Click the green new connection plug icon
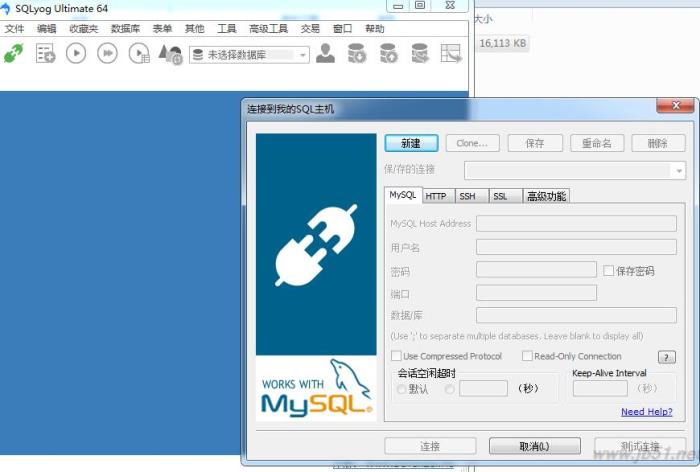Screen dimensions: 700x472 coord(13,54)
